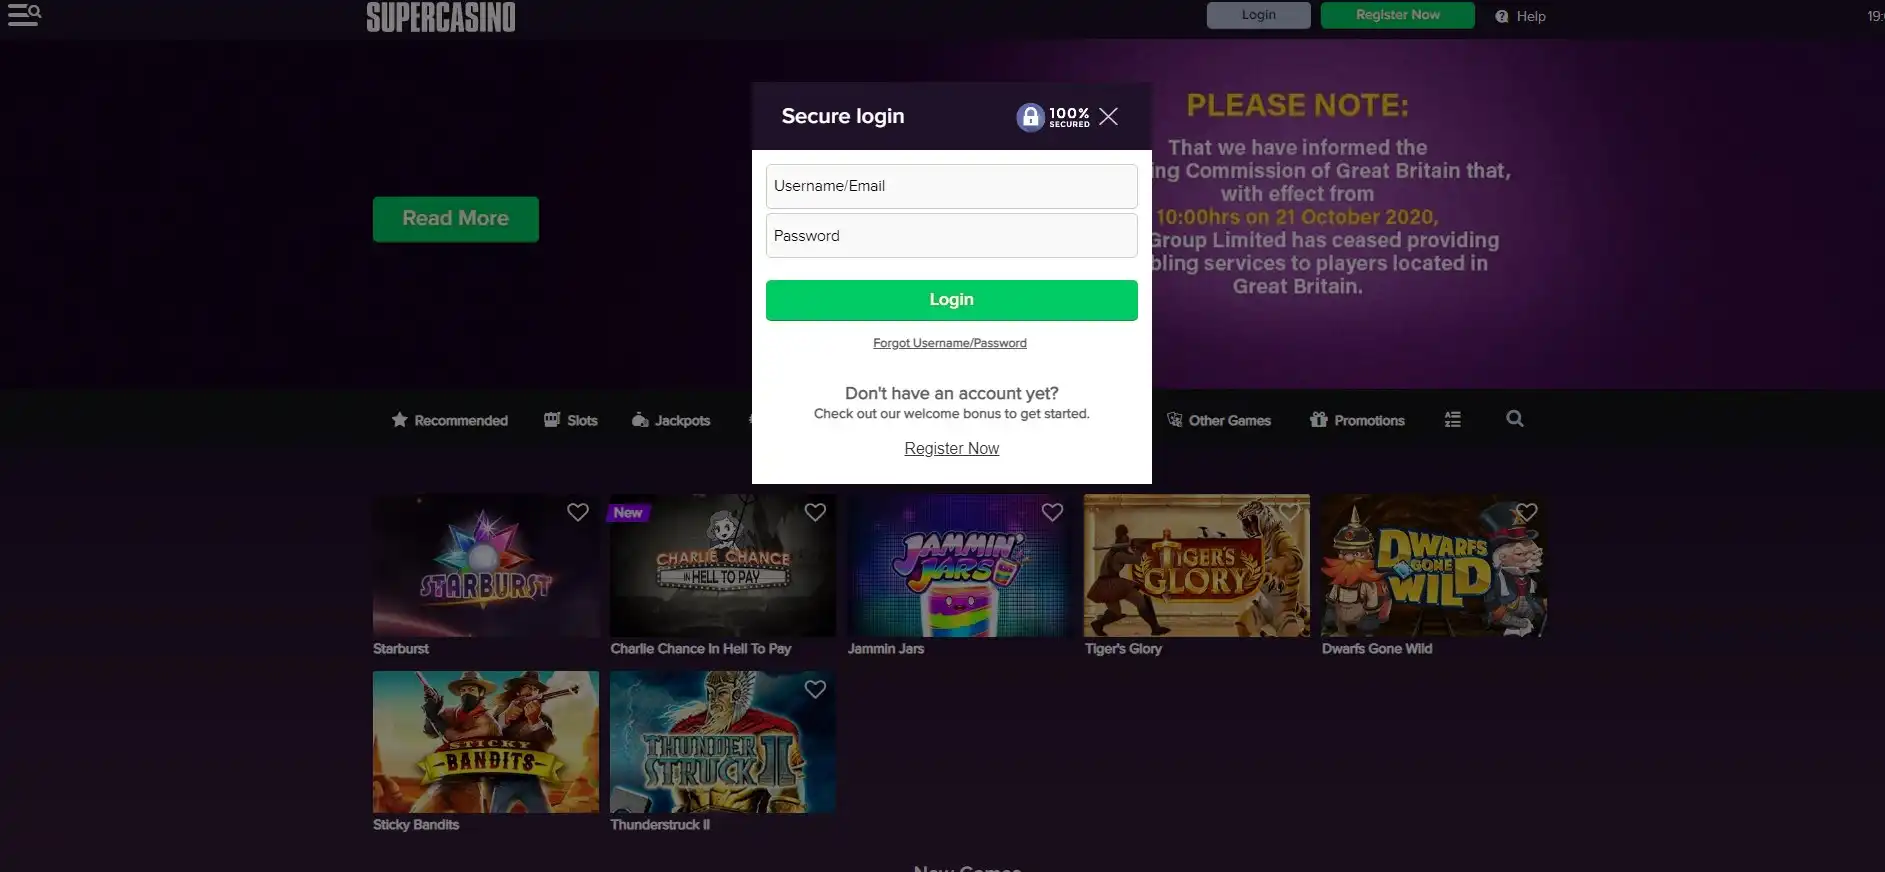Click the 100% secured padlock badge
The height and width of the screenshot is (872, 1885).
[x=1053, y=117]
